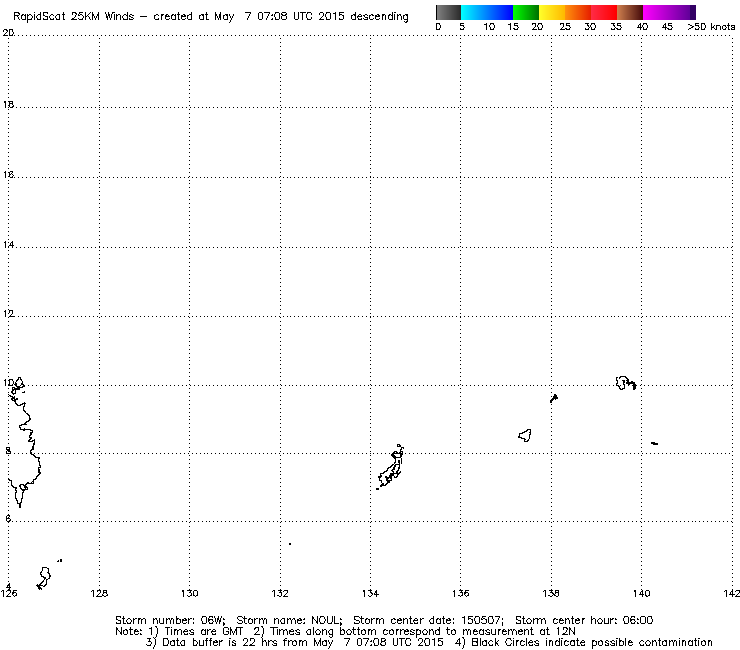The width and height of the screenshot is (740, 650).
Task: Click the gray 0-5 knots legend color
Action: click(448, 12)
